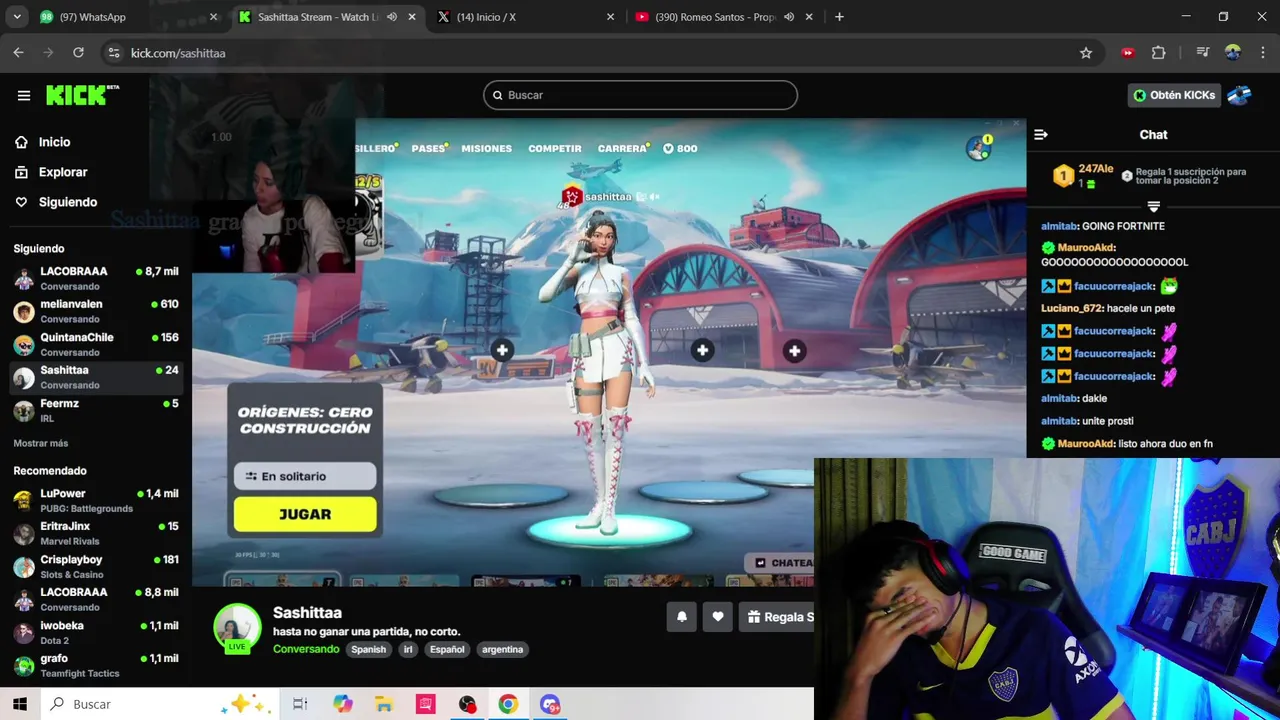Open the Conversando category link
The width and height of the screenshot is (1280, 720).
[306, 649]
